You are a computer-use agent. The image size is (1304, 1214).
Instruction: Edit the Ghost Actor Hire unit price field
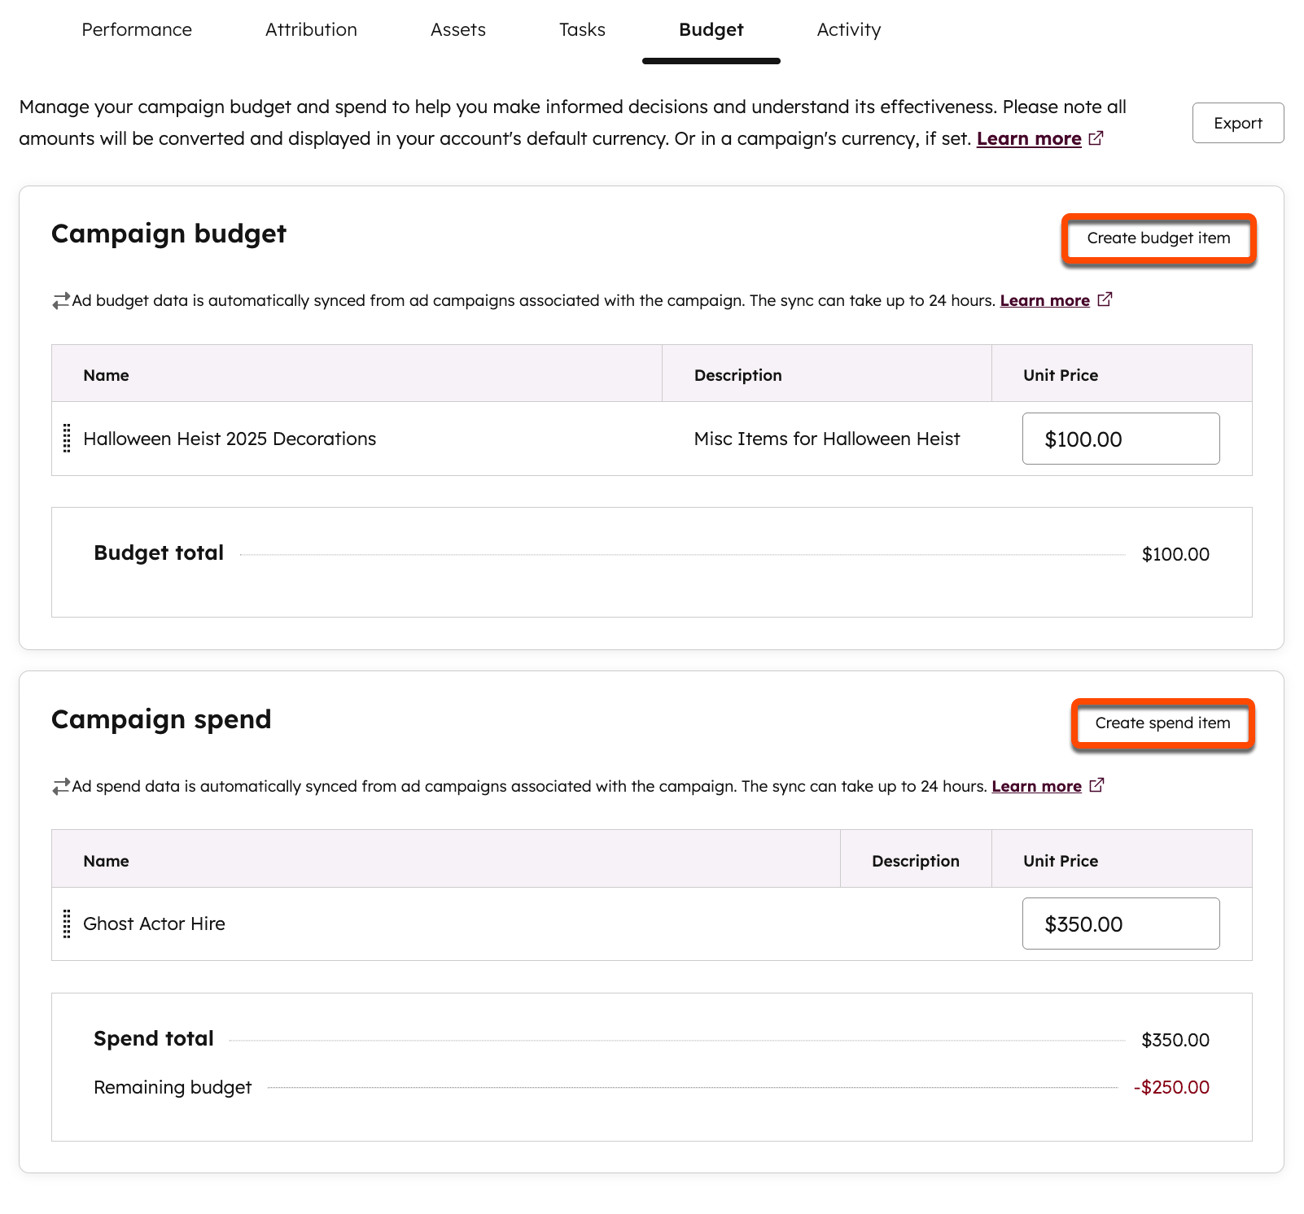click(1120, 923)
